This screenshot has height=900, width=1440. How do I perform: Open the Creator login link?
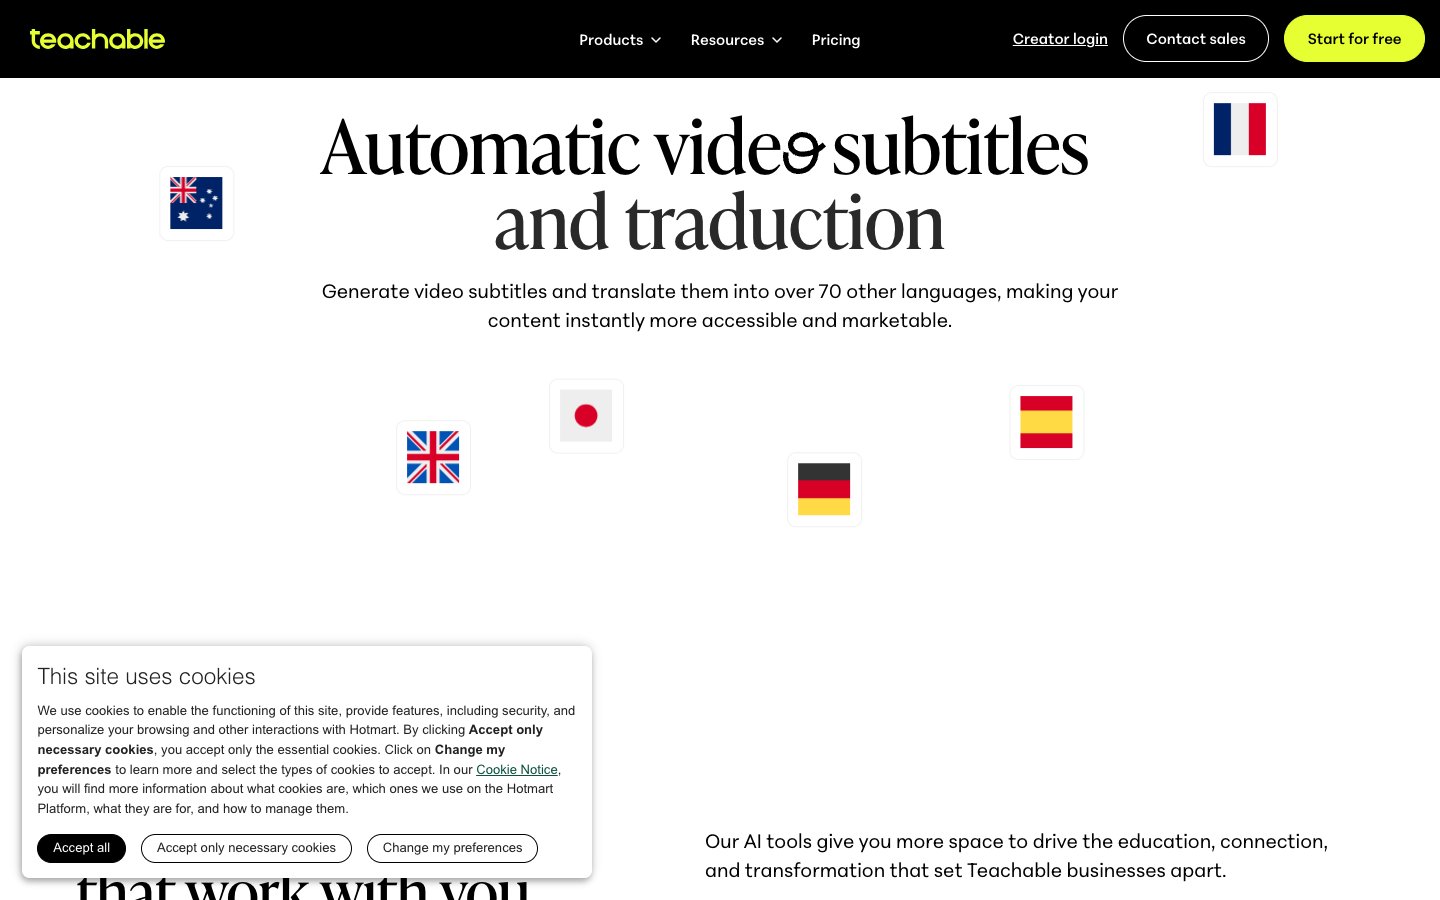[x=1060, y=39]
